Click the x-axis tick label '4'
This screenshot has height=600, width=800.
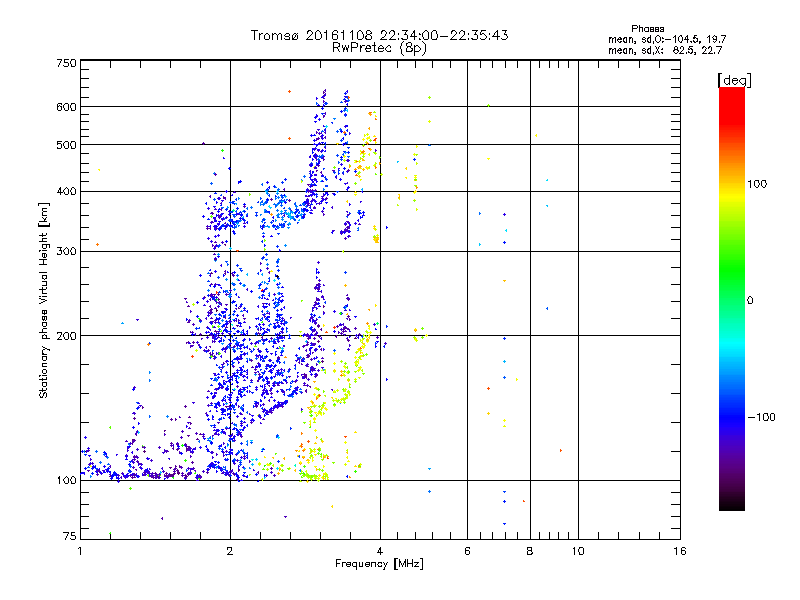[380, 551]
